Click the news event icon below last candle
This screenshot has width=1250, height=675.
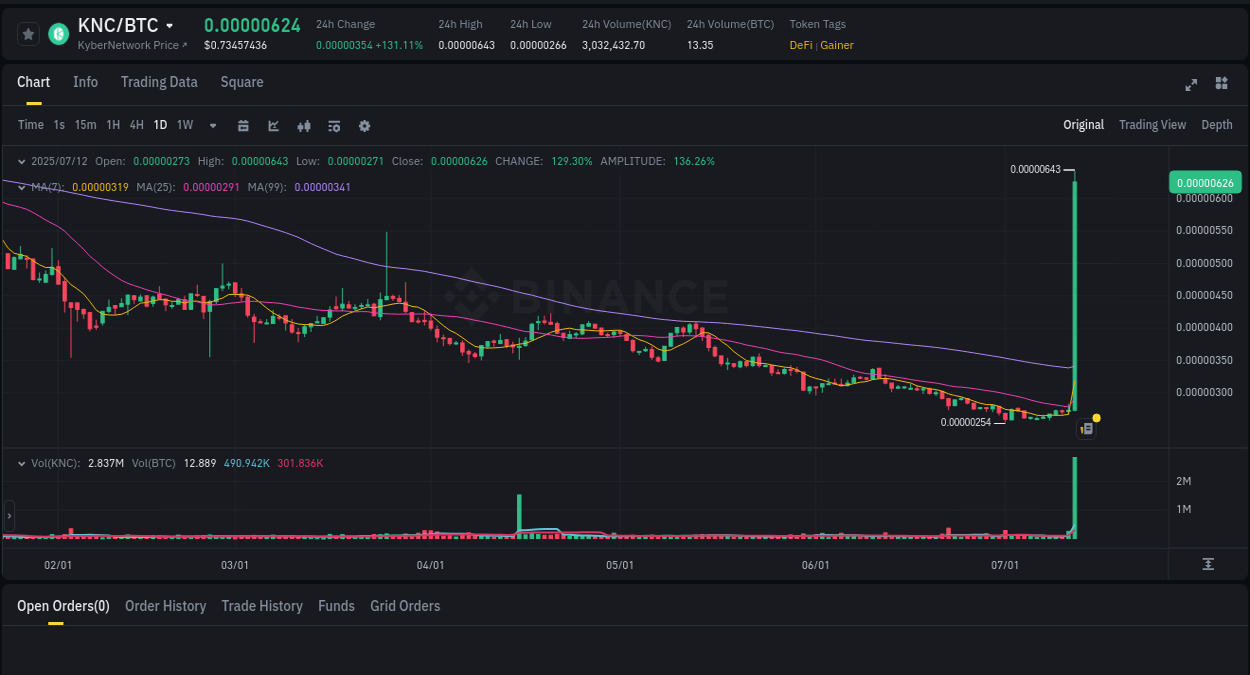click(1086, 429)
